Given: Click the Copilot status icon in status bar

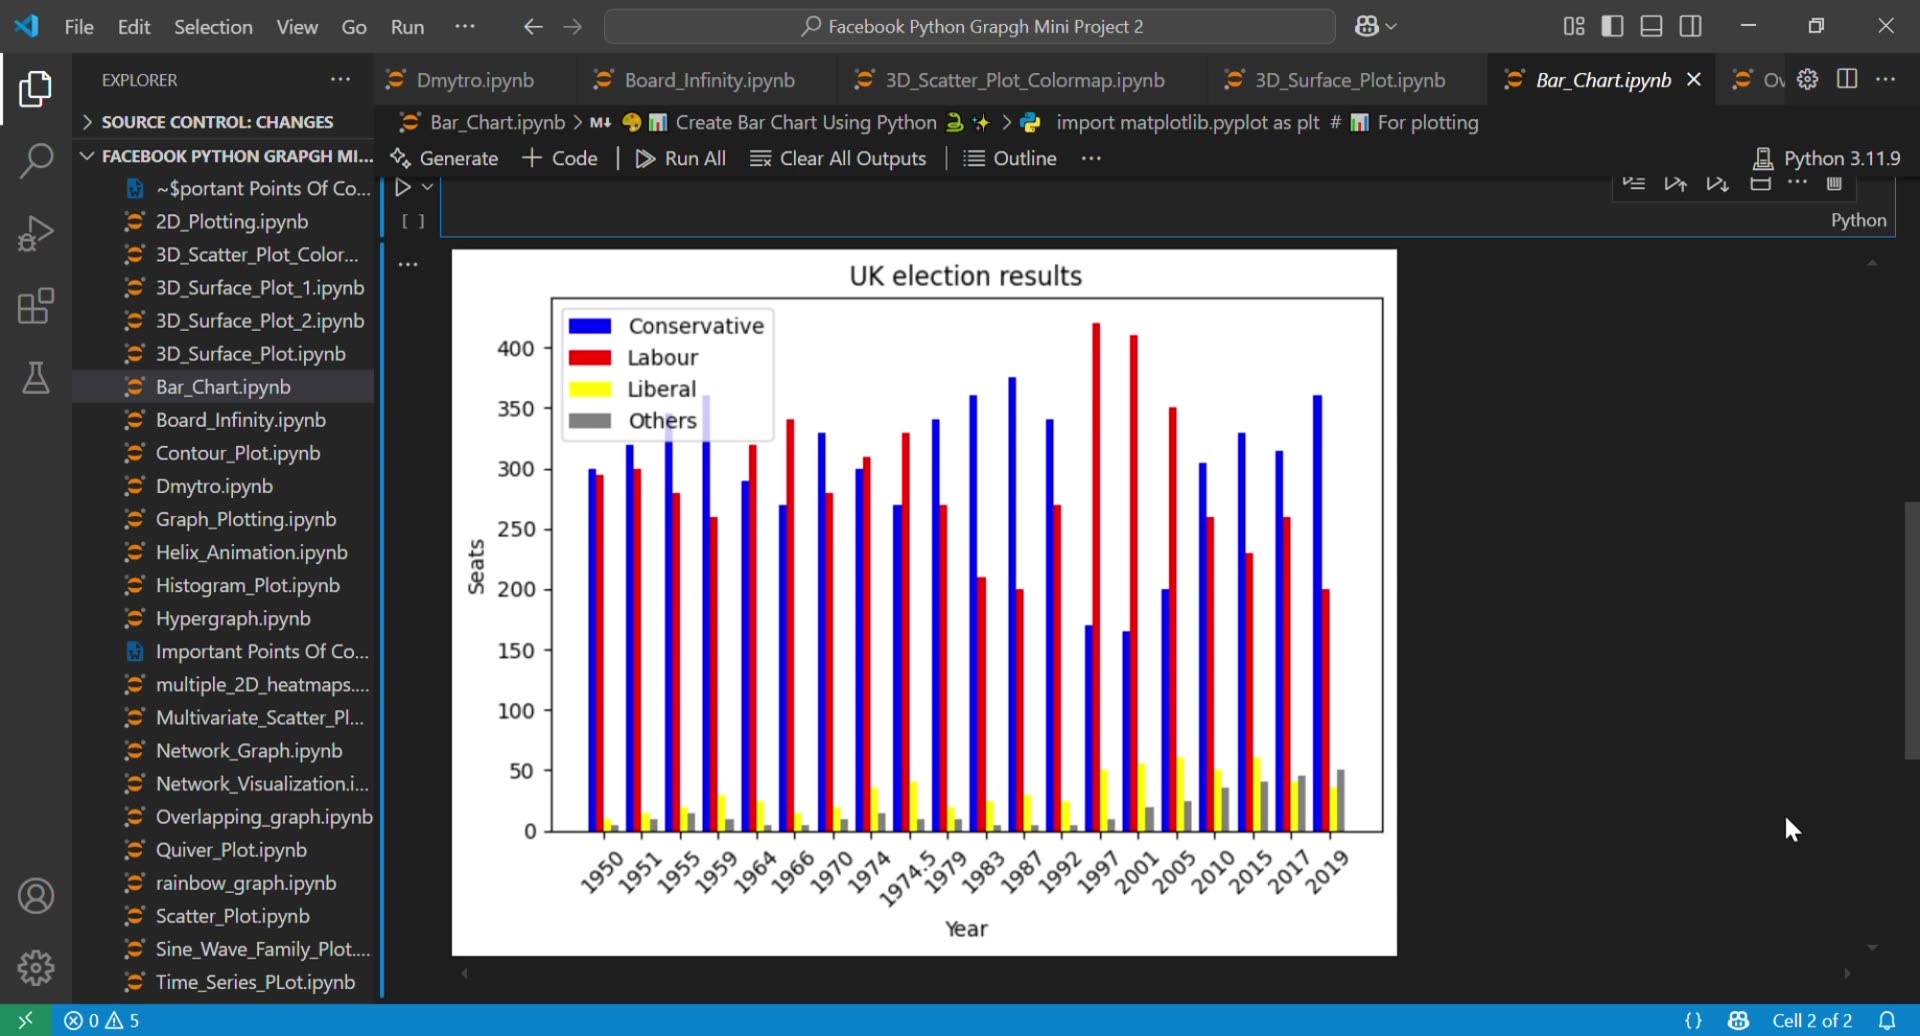Looking at the screenshot, I should coord(1739,1020).
